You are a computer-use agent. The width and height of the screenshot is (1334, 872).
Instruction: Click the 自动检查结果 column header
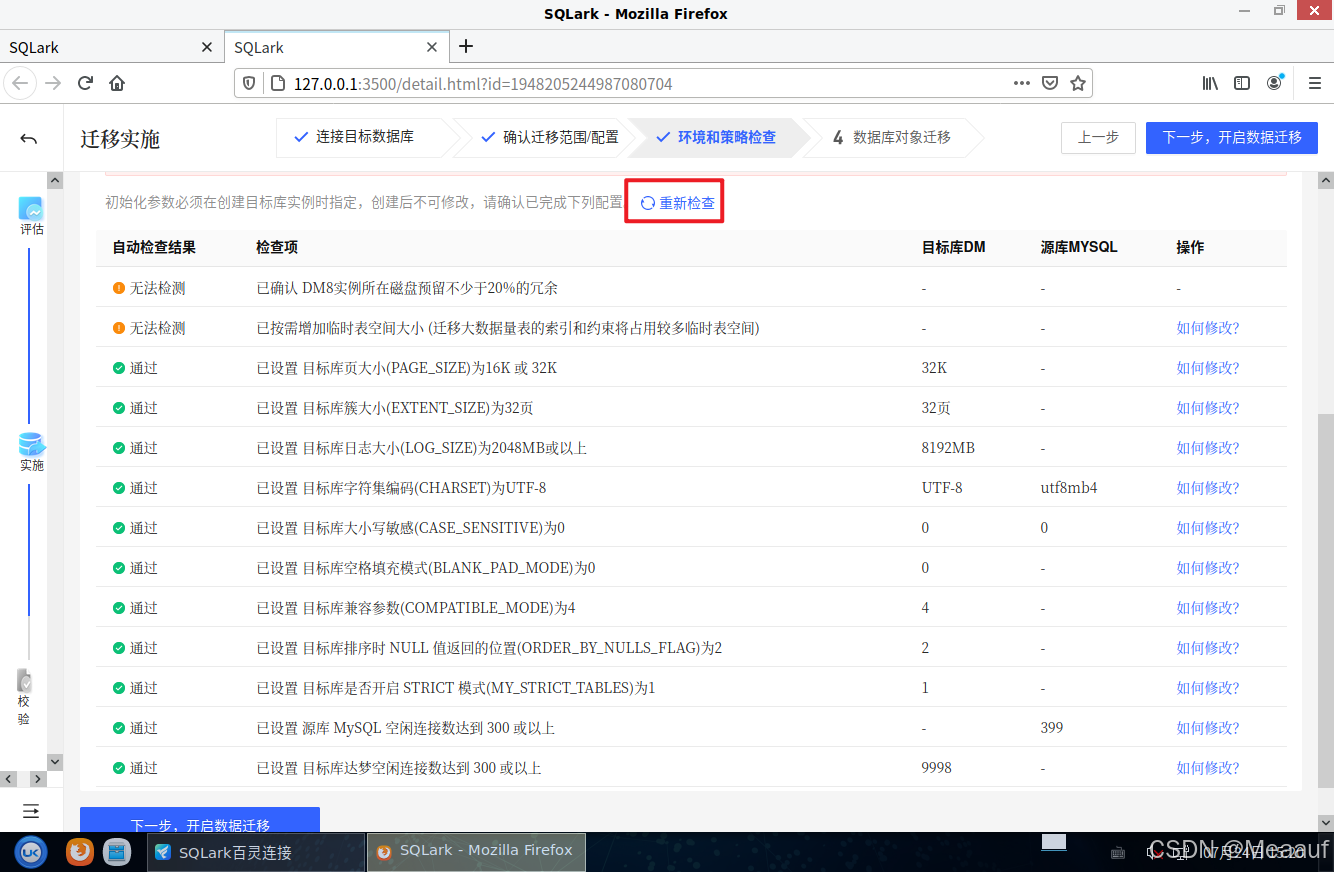tap(154, 247)
